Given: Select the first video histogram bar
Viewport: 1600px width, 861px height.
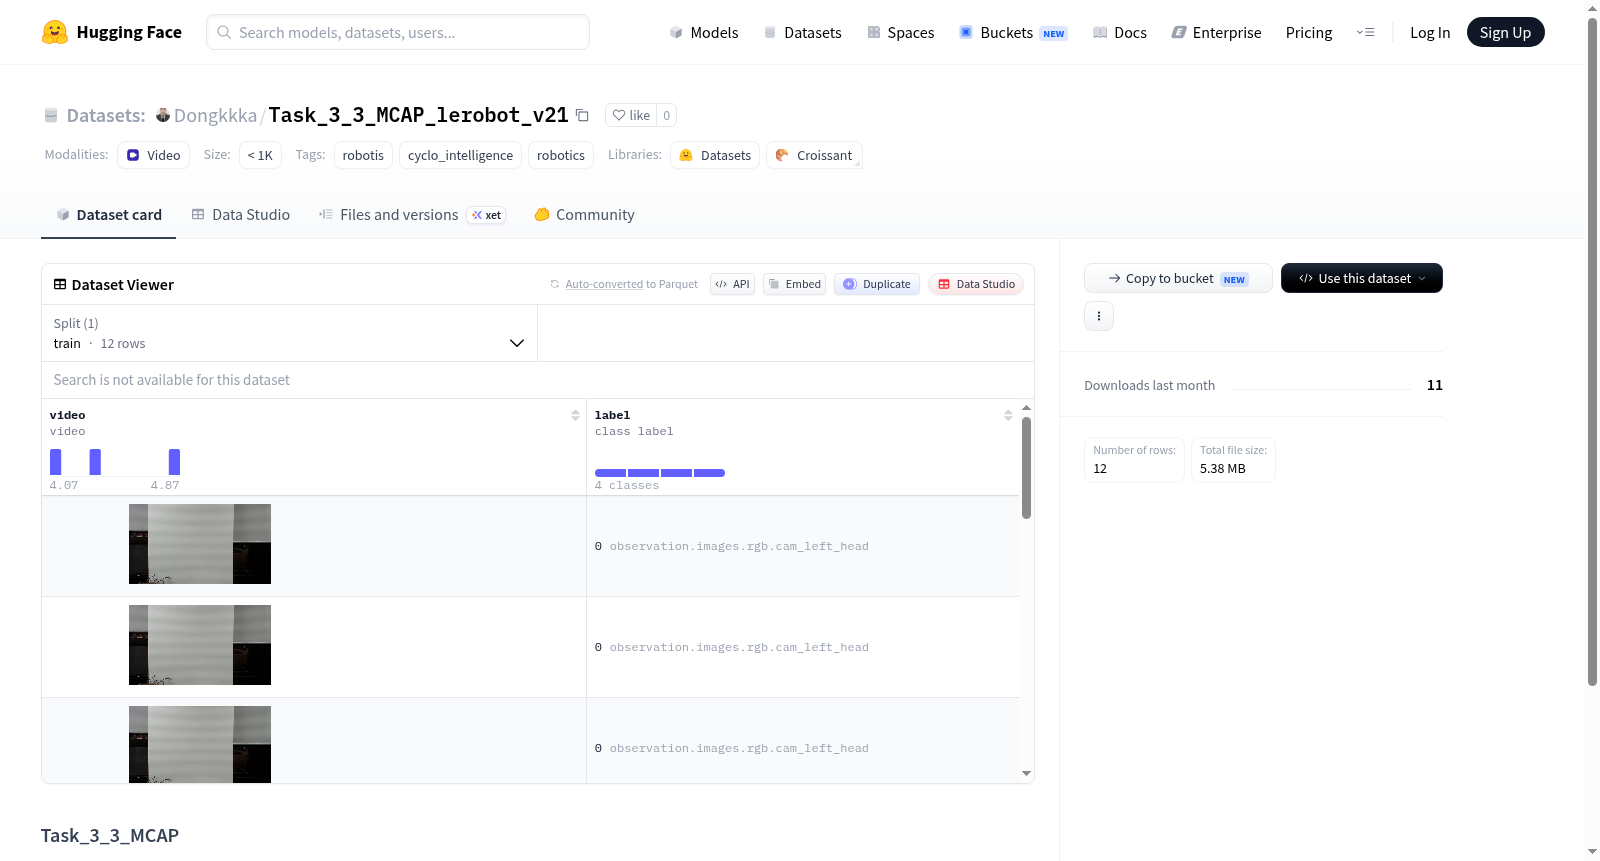Looking at the screenshot, I should point(56,462).
